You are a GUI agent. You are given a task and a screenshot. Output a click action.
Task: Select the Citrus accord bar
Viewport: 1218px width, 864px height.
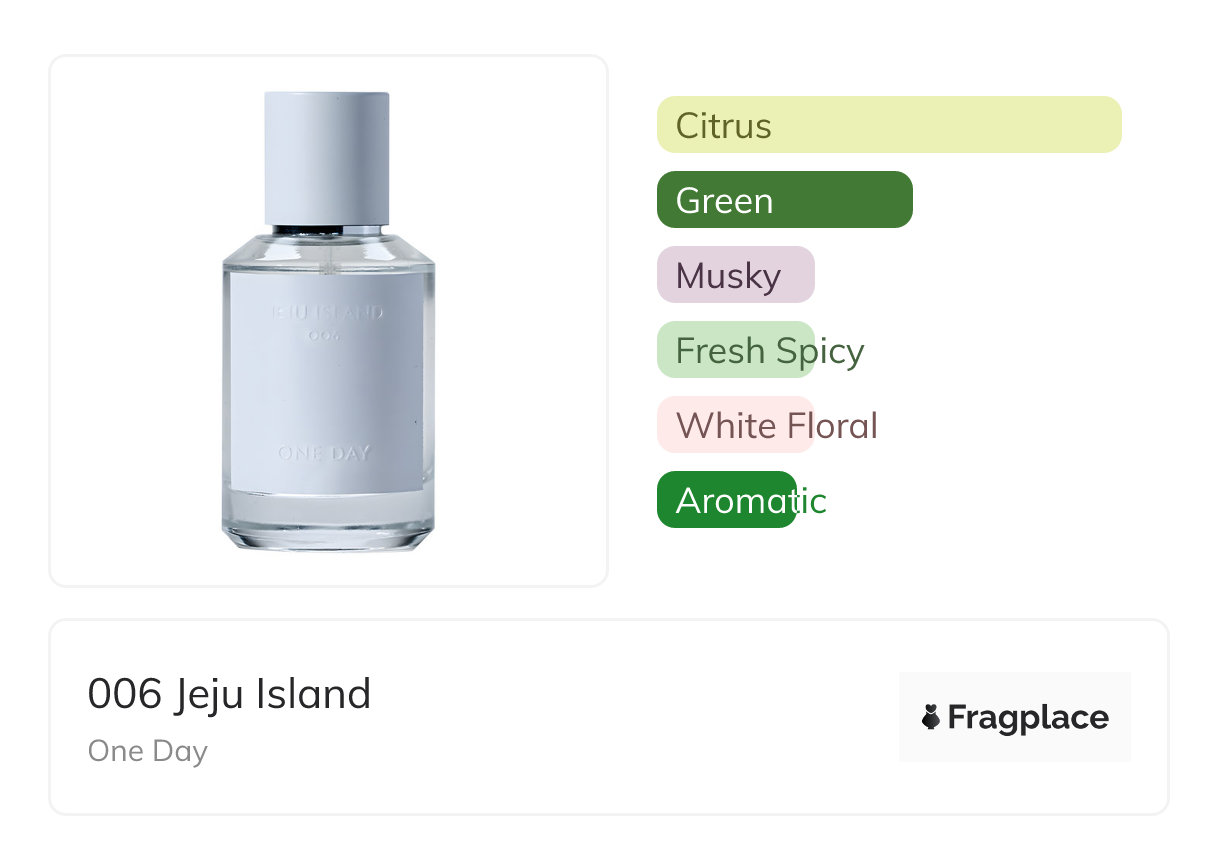[x=888, y=125]
